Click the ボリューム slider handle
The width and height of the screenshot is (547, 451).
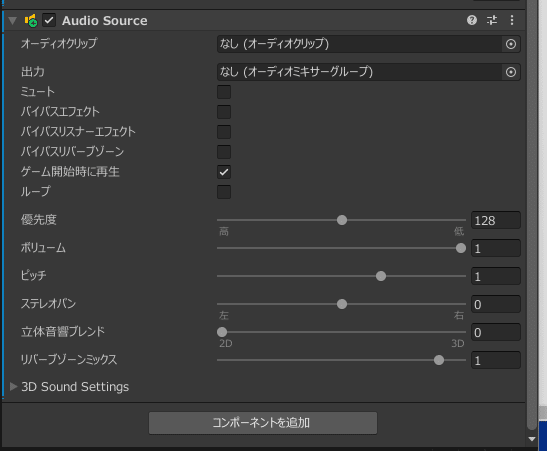460,248
